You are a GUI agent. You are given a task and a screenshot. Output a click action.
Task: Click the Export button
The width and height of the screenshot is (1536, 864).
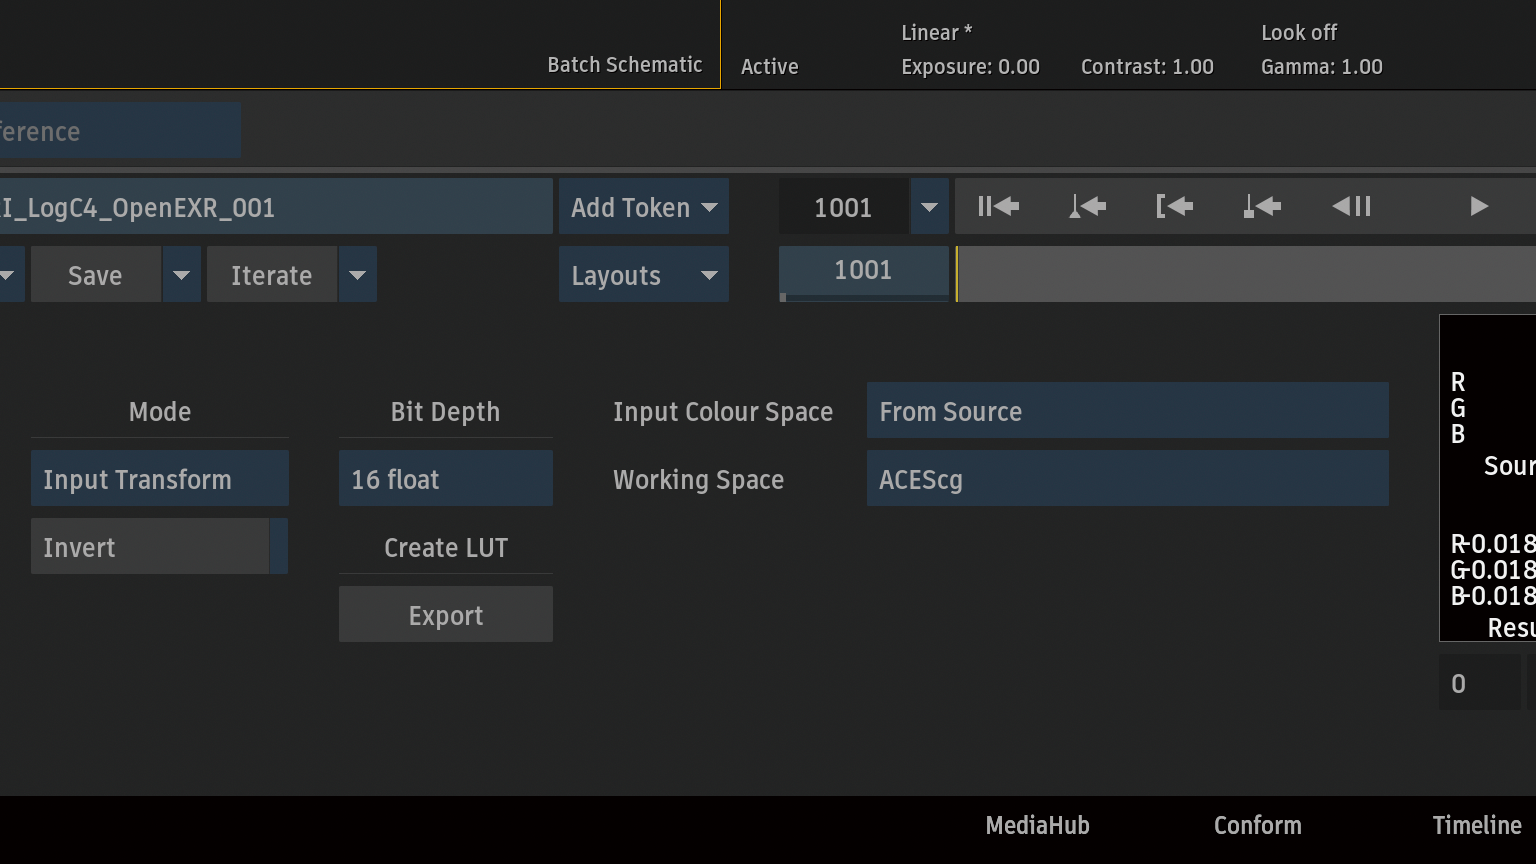pos(445,615)
